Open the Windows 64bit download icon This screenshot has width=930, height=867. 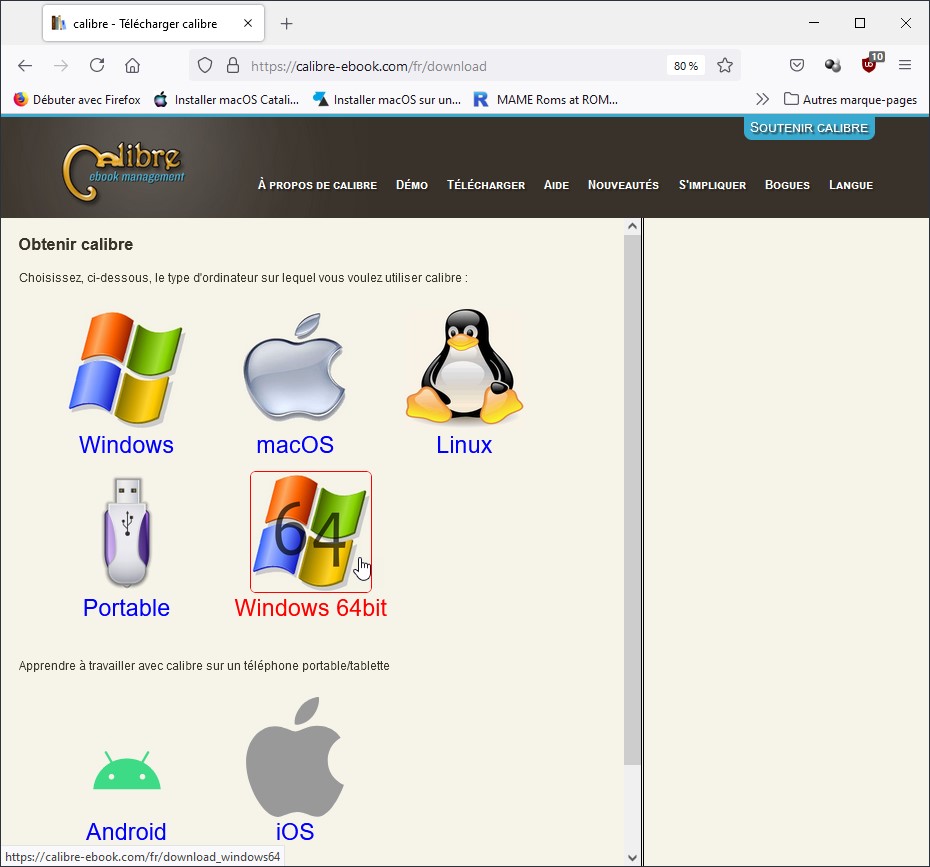pyautogui.click(x=310, y=532)
